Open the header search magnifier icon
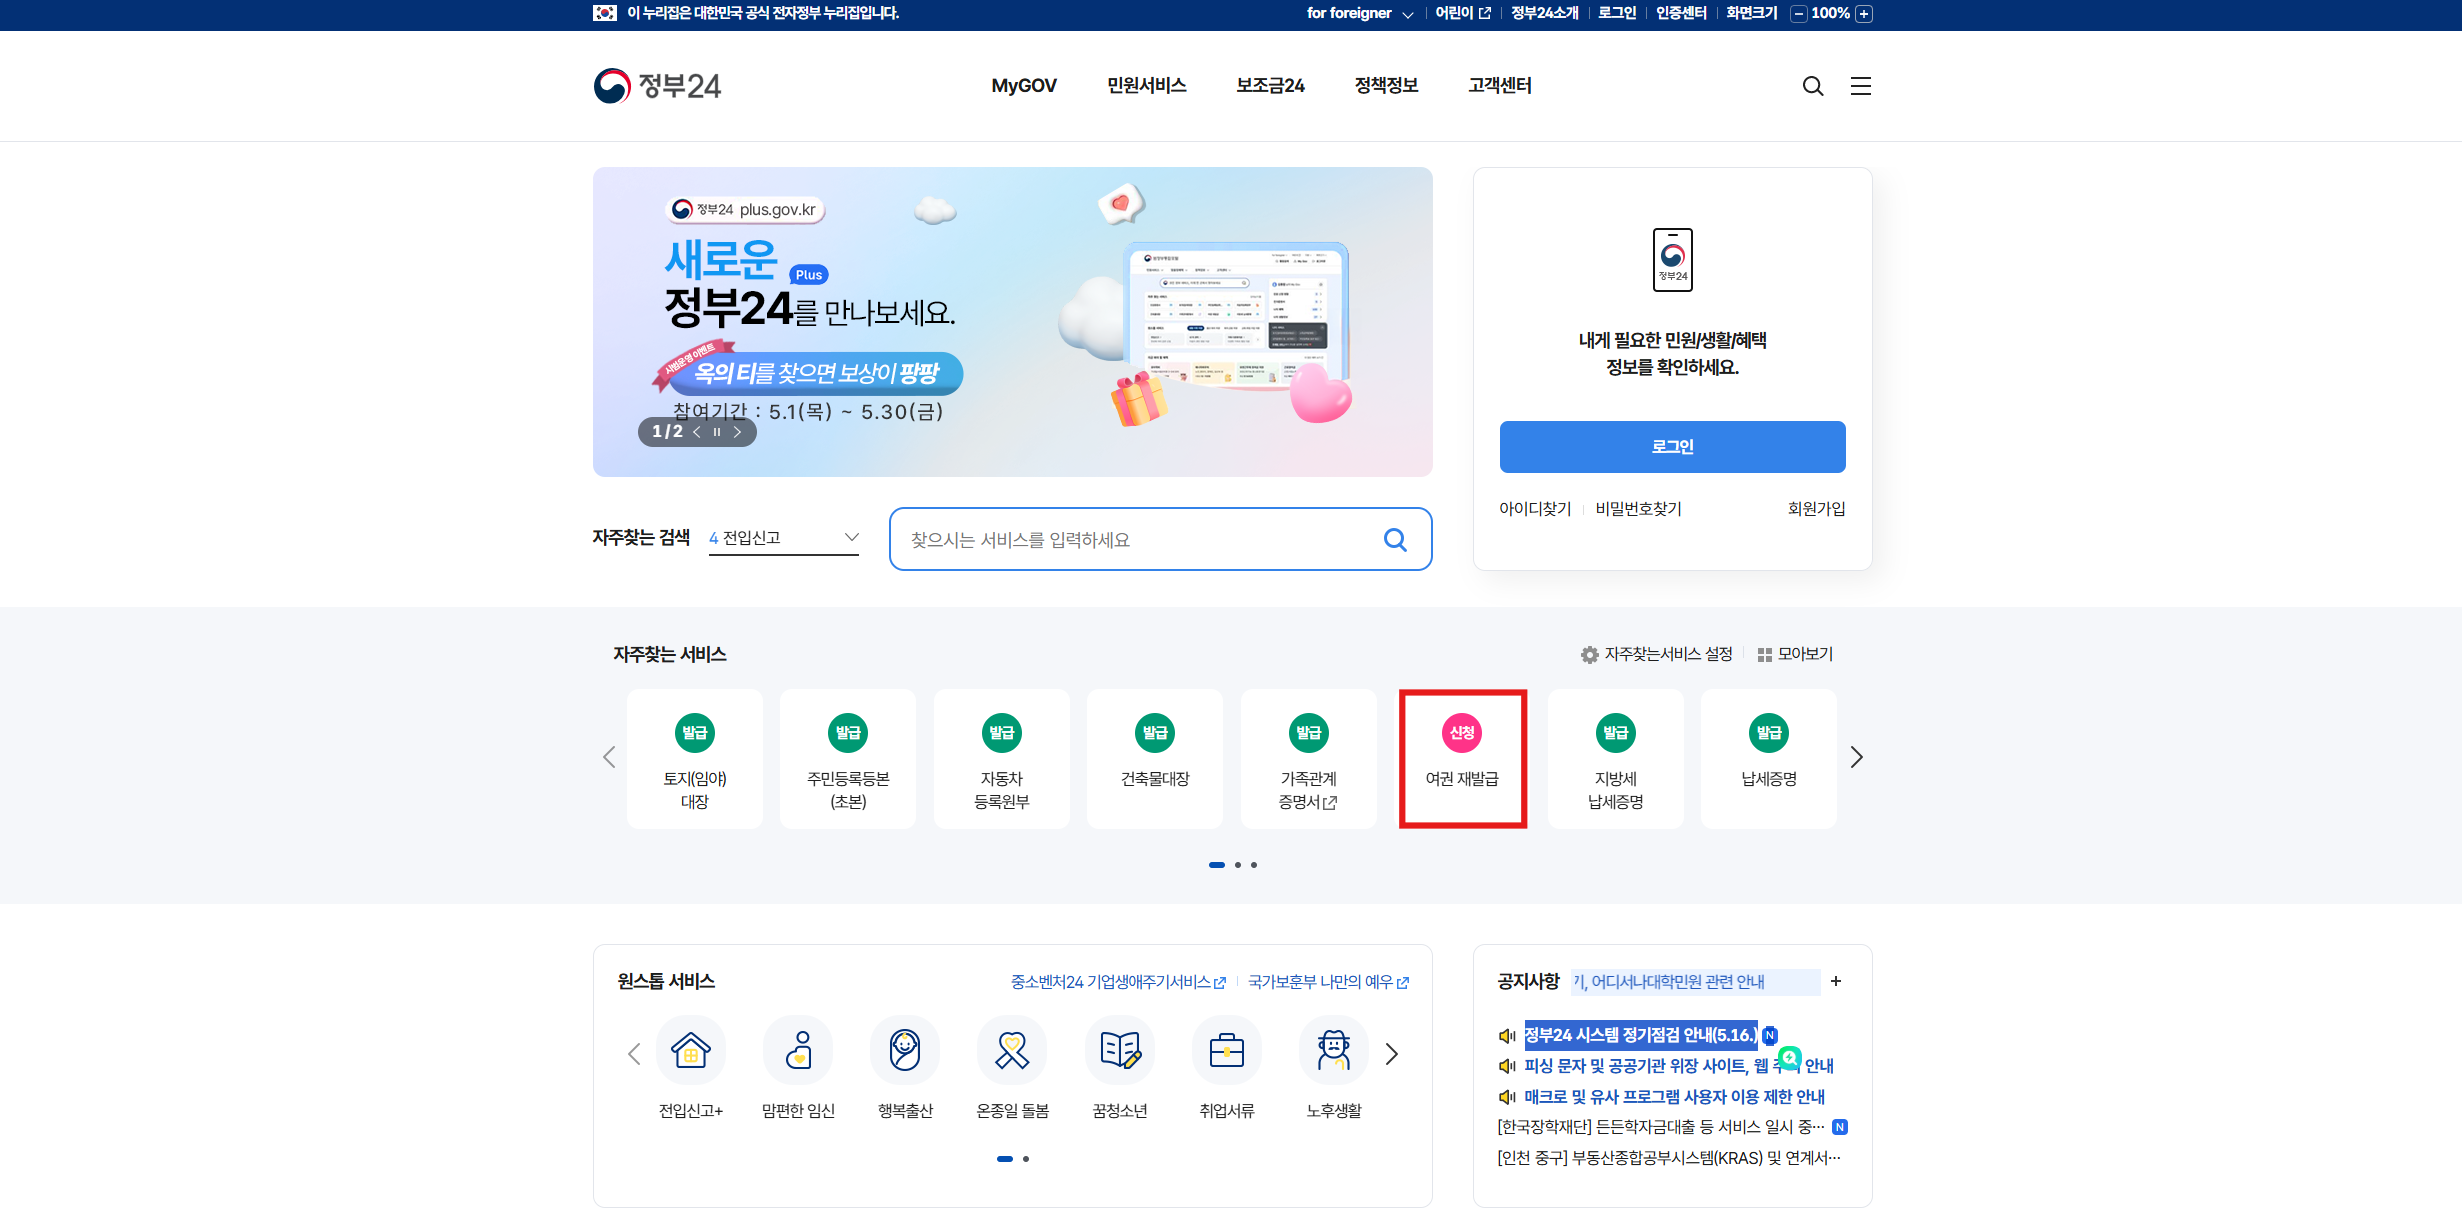The height and width of the screenshot is (1228, 2462). pyautogui.click(x=1812, y=86)
